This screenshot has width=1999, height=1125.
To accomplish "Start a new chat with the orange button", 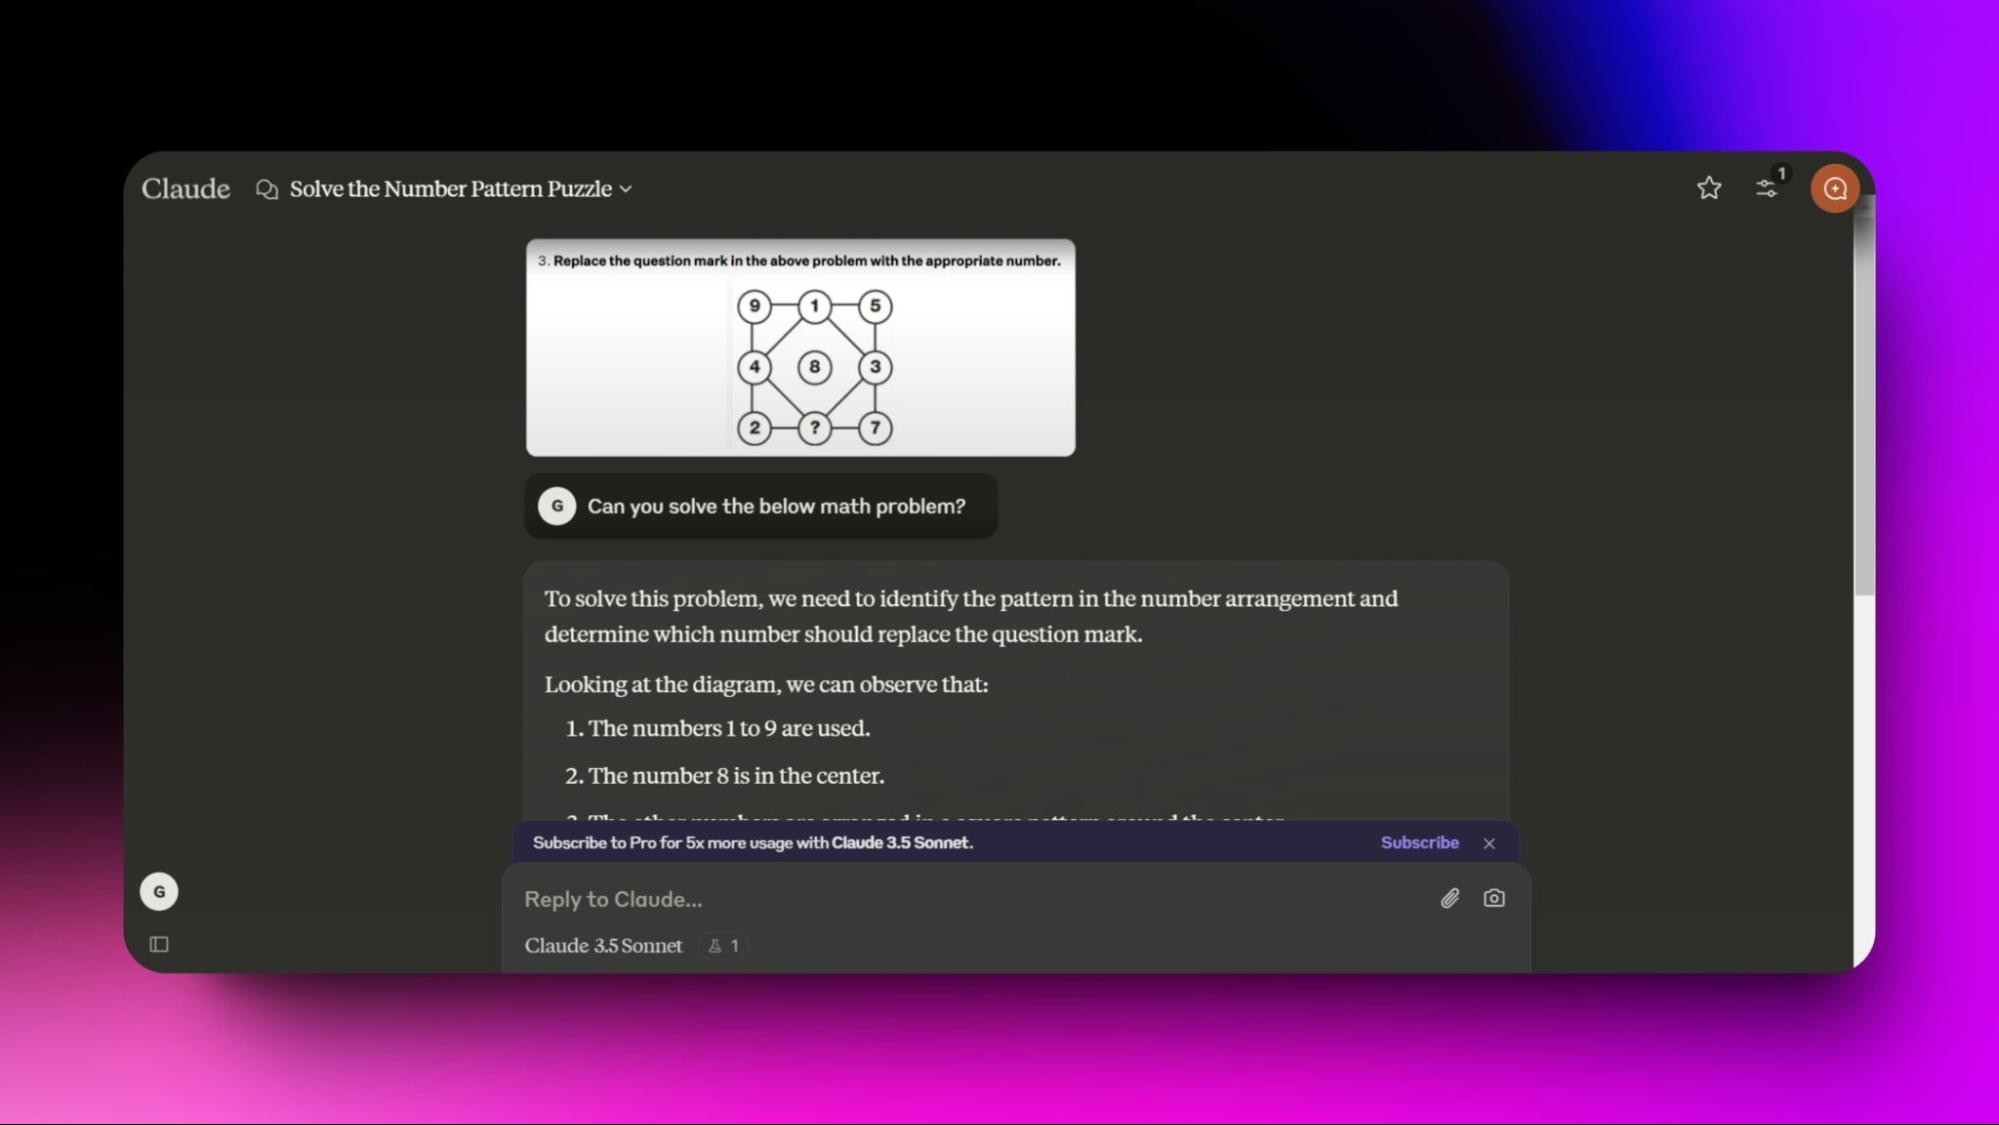I will (1835, 188).
